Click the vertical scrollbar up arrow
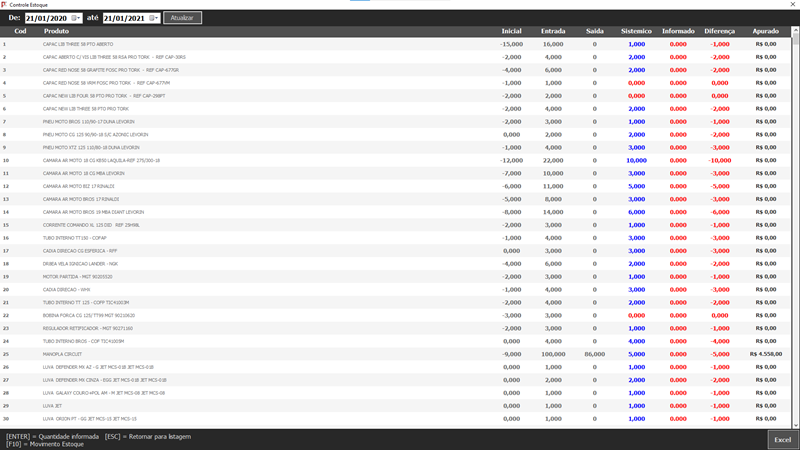This screenshot has width=800, height=450. click(795, 31)
